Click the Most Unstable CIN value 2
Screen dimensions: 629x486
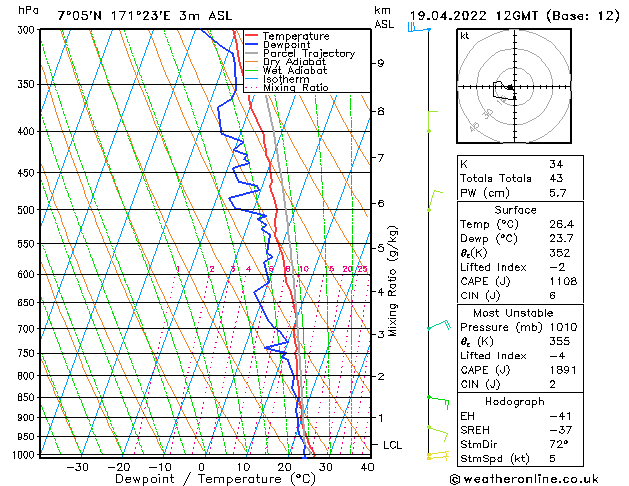point(552,384)
